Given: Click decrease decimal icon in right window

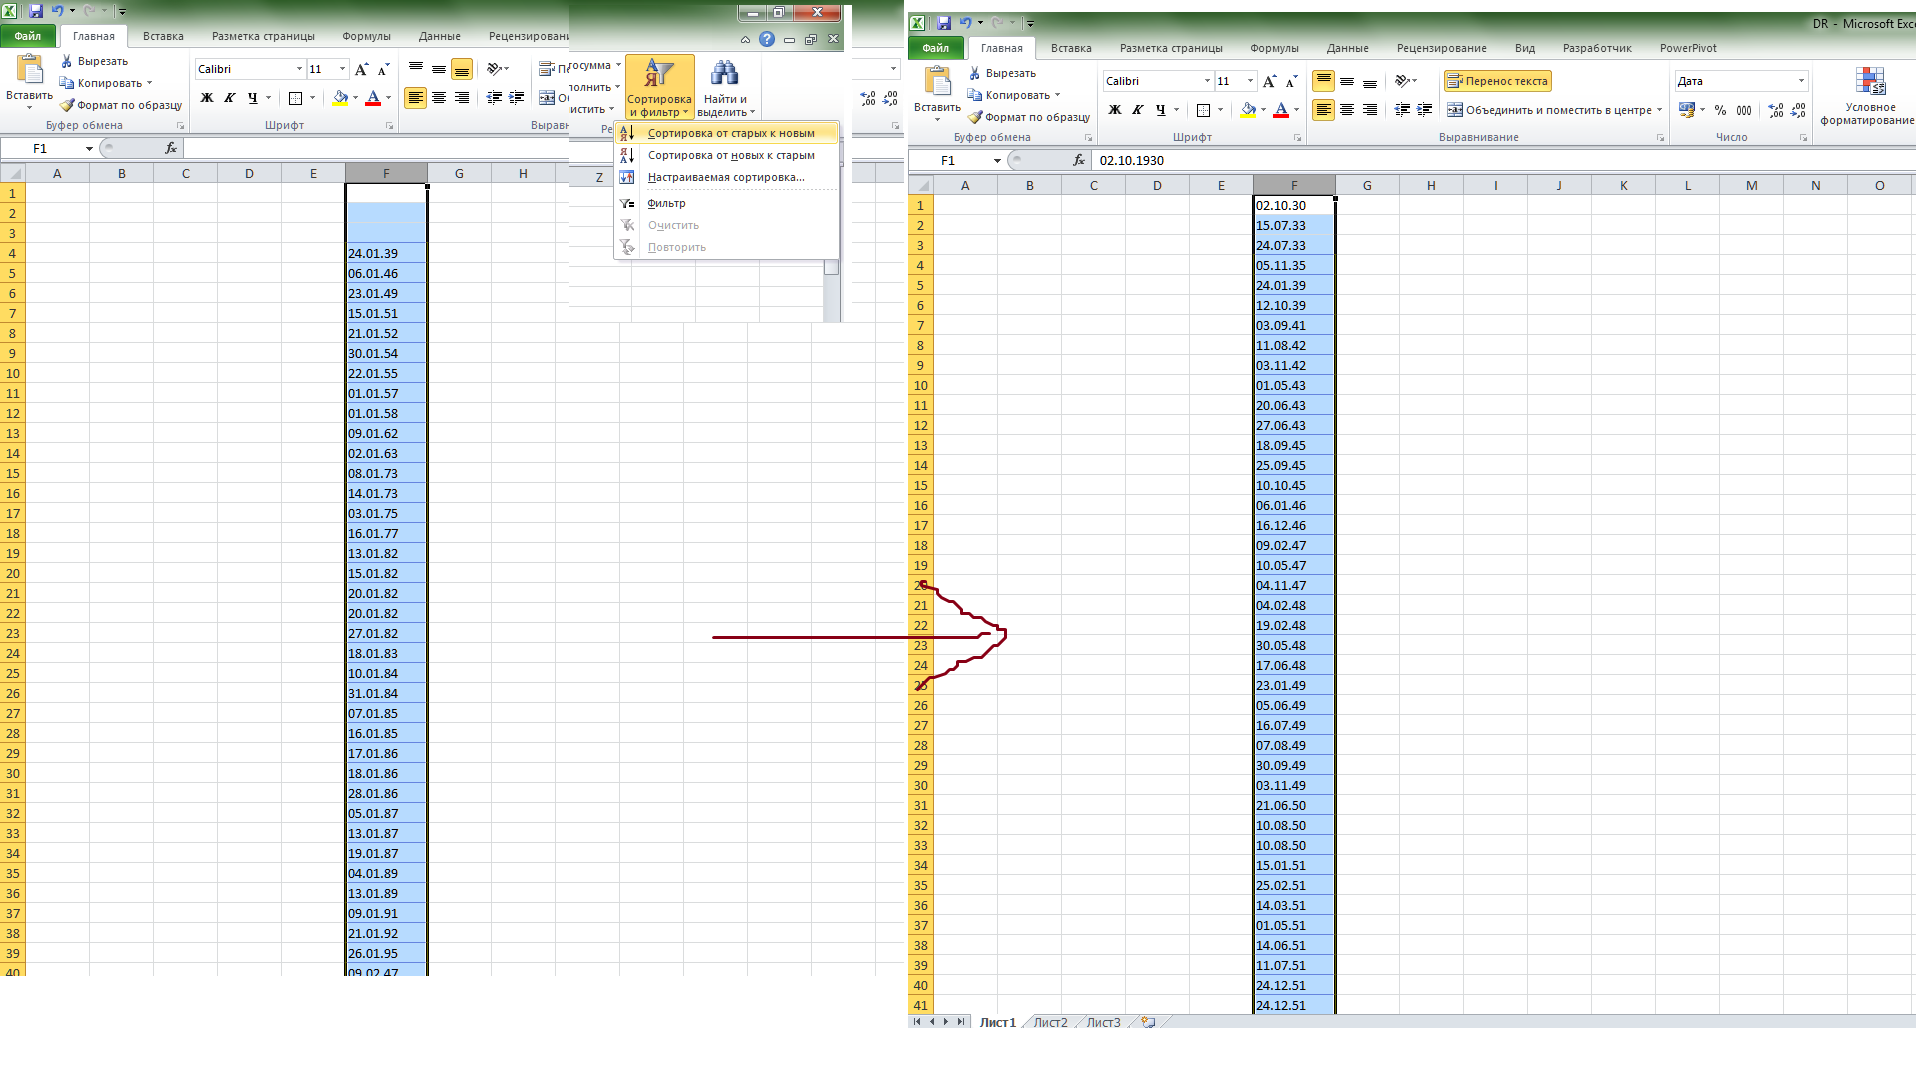Looking at the screenshot, I should 1799,110.
